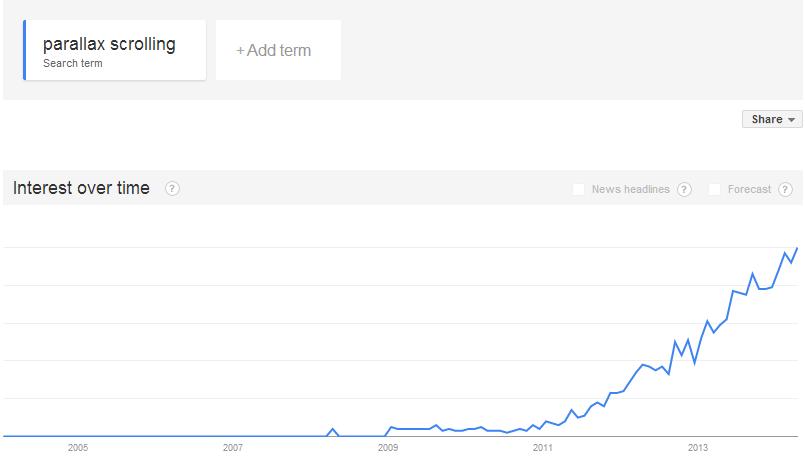Click the final peak of the trend line
The height and width of the screenshot is (463, 805).
click(797, 248)
